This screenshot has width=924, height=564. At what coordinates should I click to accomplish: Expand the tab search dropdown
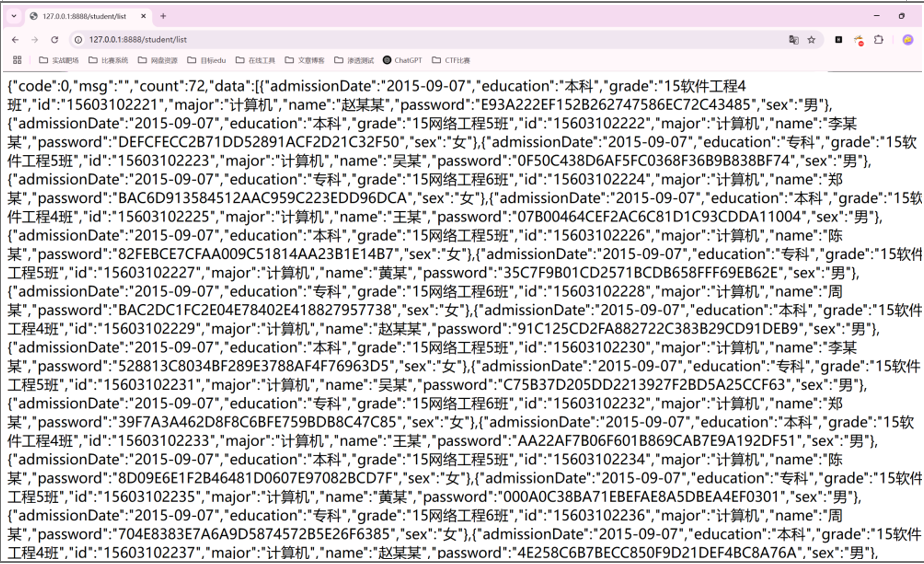(x=14, y=16)
